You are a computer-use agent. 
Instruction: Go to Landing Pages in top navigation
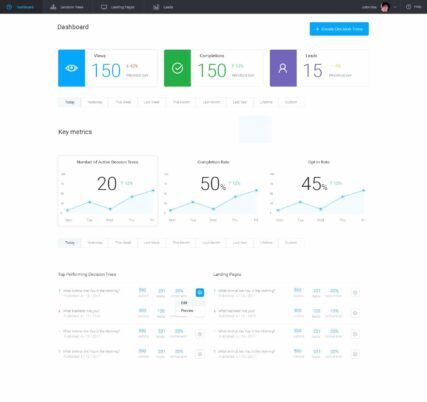tap(118, 7)
